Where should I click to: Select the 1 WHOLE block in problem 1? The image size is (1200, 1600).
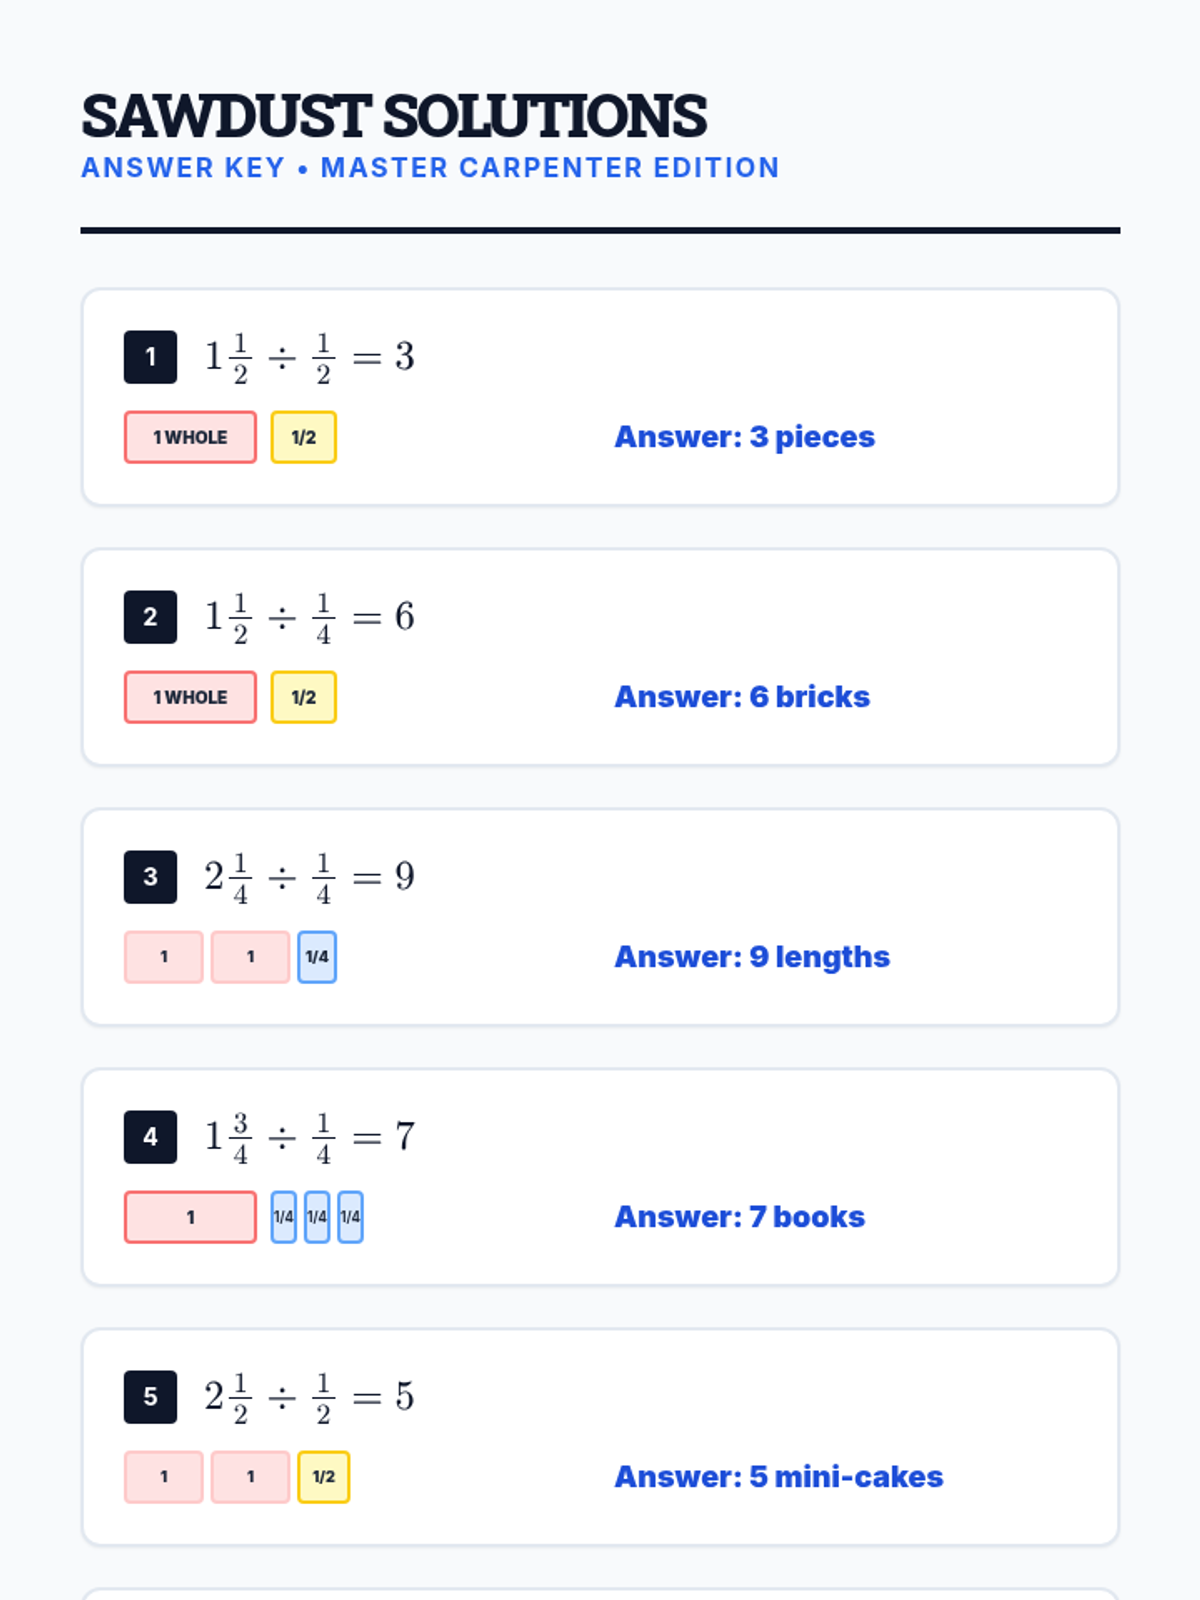[x=190, y=437]
